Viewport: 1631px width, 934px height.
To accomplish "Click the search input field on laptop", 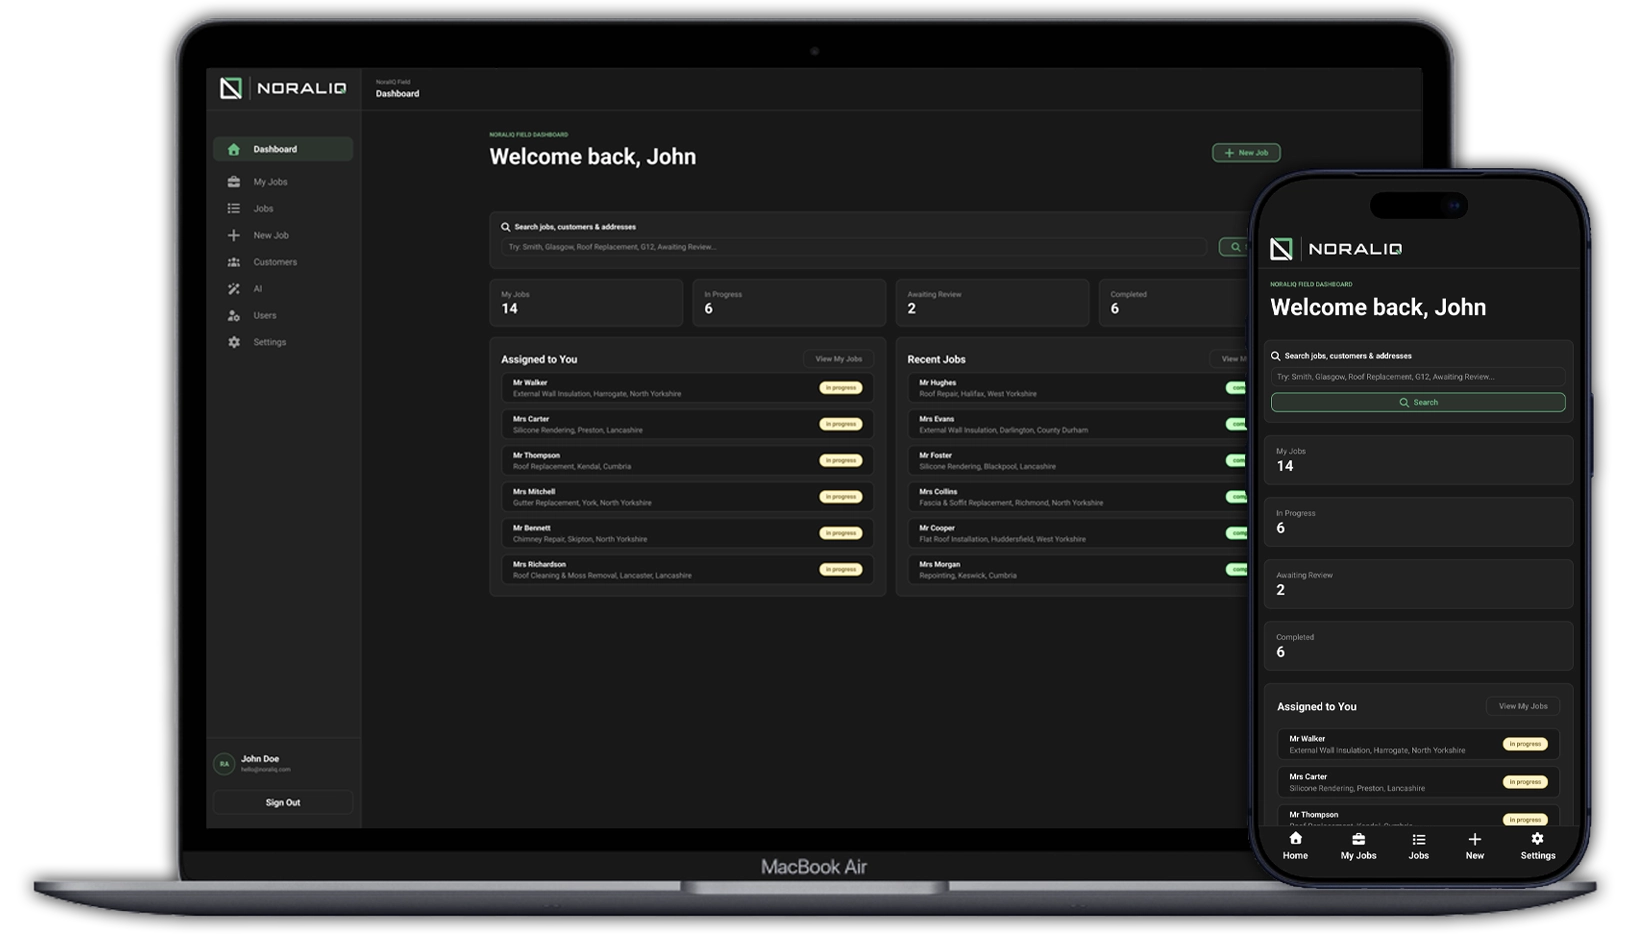I will coord(855,247).
